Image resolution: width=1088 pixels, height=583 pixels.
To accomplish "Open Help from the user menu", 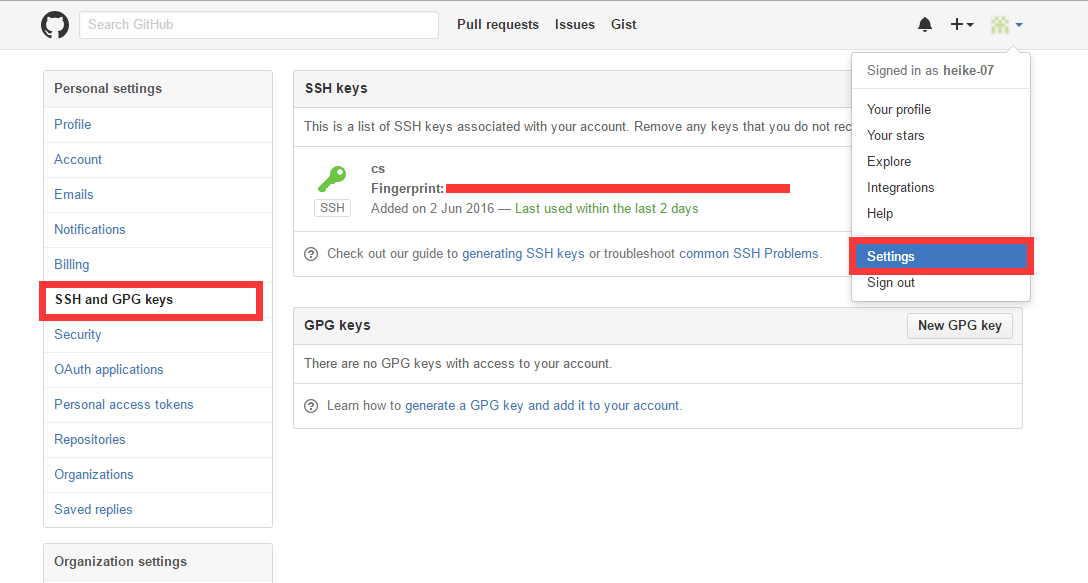I will click(940, 214).
